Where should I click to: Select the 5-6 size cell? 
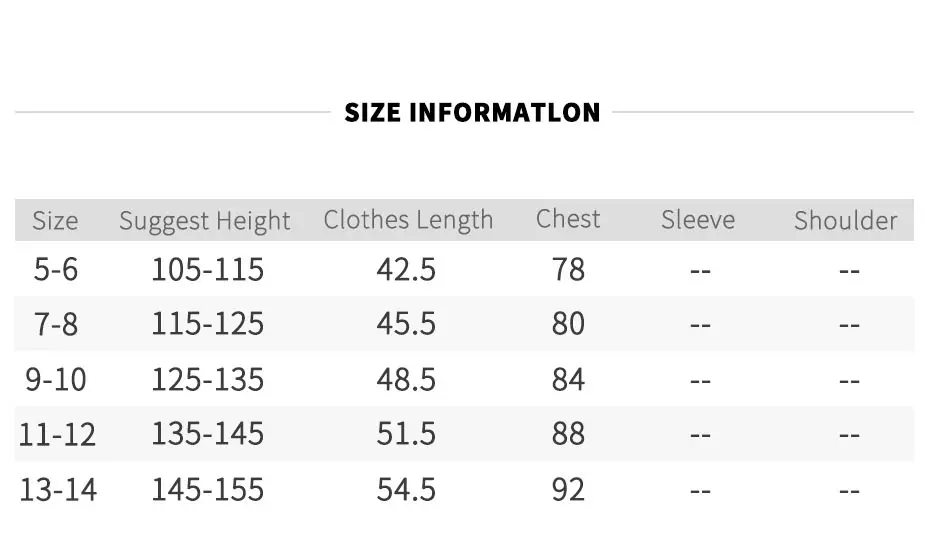(56, 269)
